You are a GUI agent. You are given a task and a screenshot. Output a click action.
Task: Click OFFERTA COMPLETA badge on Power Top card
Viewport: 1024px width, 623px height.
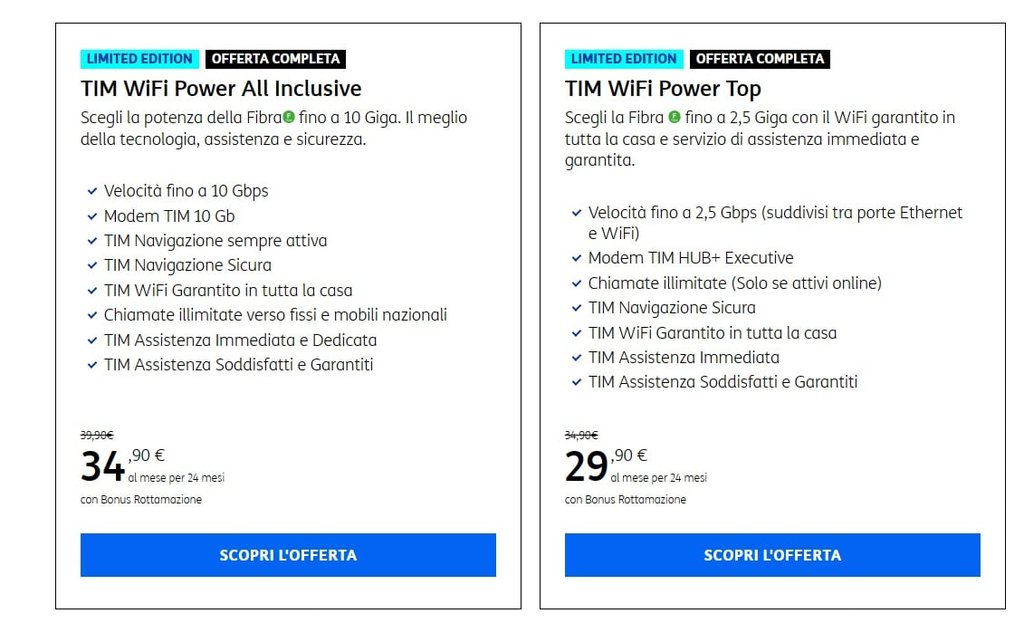[759, 59]
